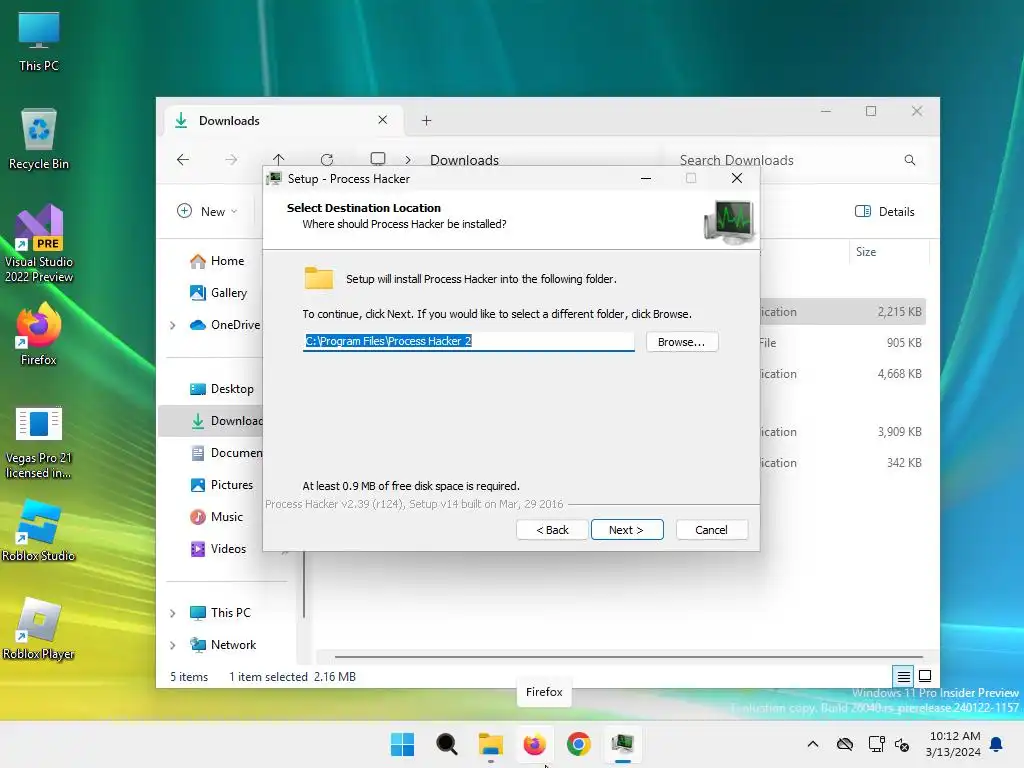Select the Downloads tab in Explorer
This screenshot has width=1024, height=768.
click(283, 120)
